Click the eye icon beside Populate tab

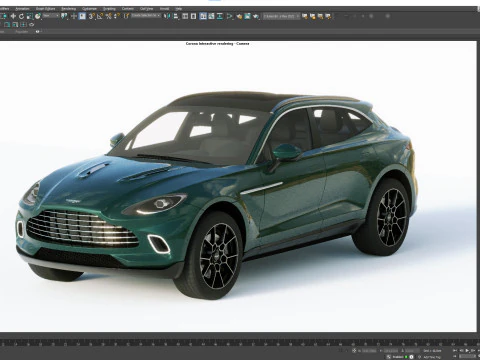tap(37, 32)
